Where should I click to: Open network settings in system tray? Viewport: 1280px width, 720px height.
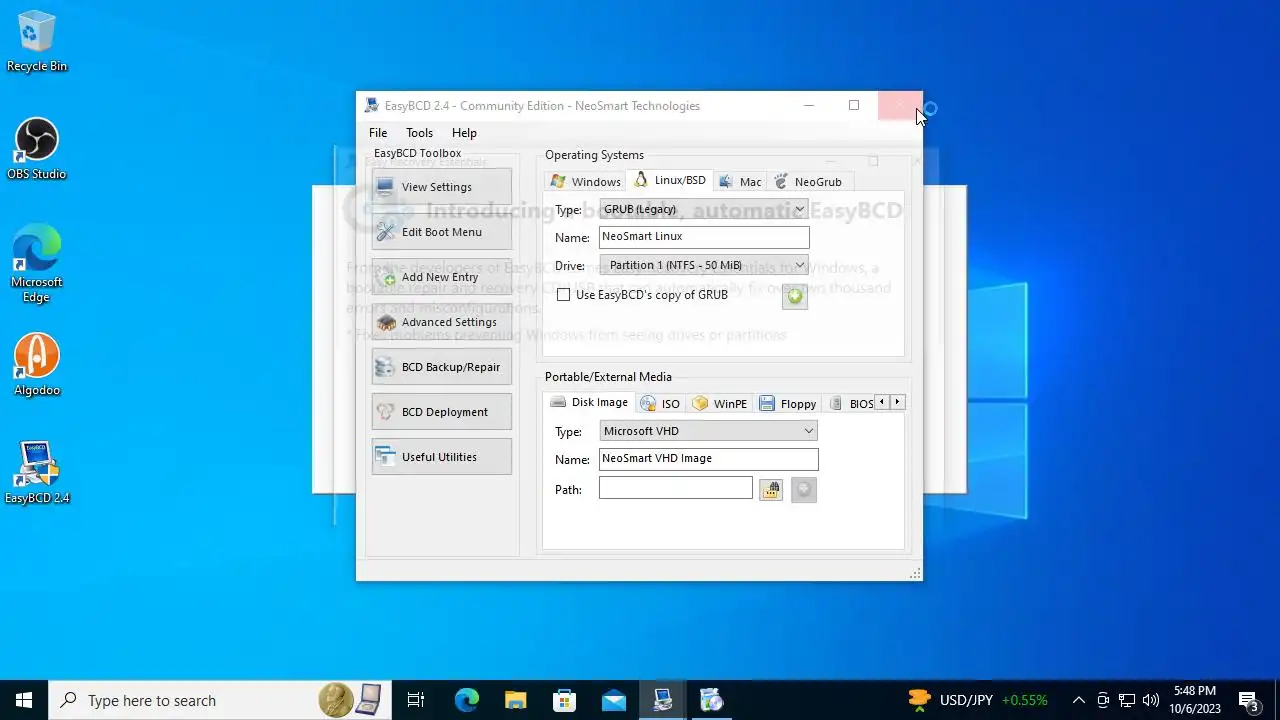(1127, 700)
